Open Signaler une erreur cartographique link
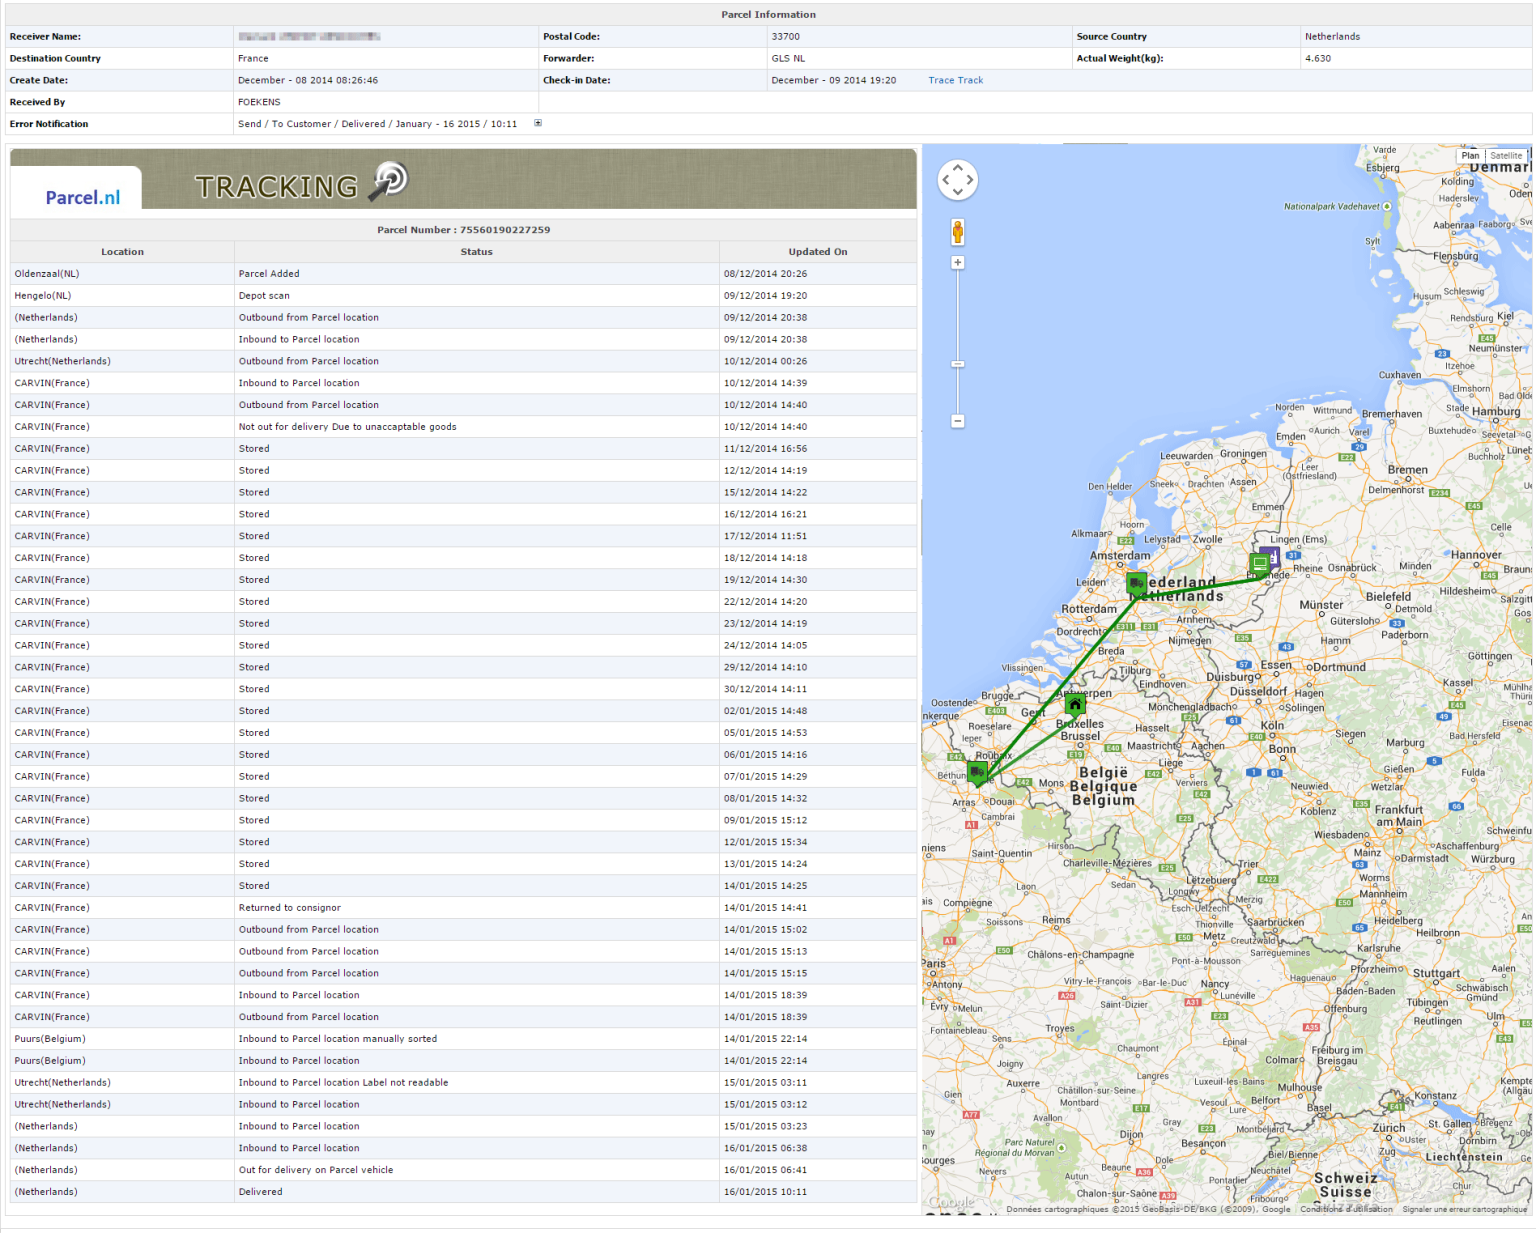Image resolution: width=1536 pixels, height=1233 pixels. coord(1465,1209)
